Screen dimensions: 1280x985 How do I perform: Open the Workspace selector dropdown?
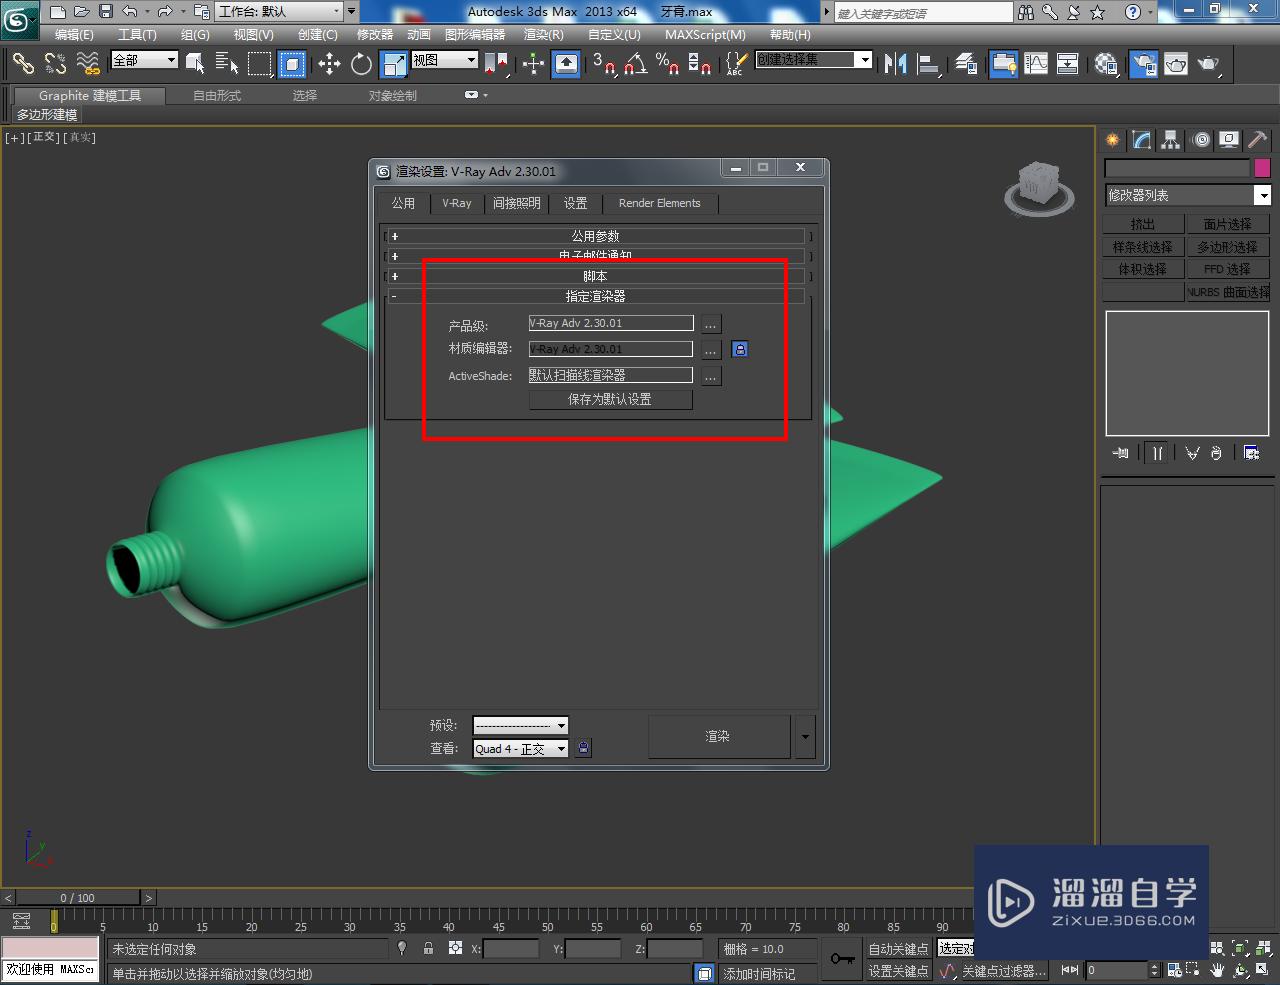279,11
